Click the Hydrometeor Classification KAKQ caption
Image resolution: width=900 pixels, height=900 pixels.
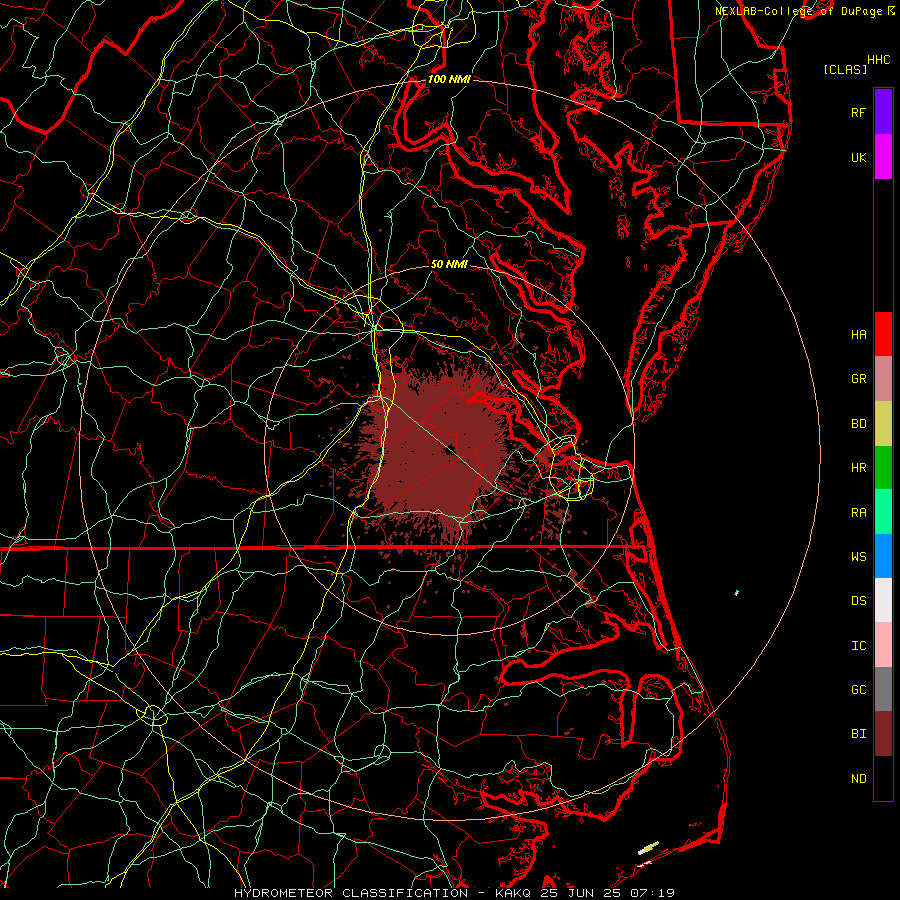tap(454, 893)
